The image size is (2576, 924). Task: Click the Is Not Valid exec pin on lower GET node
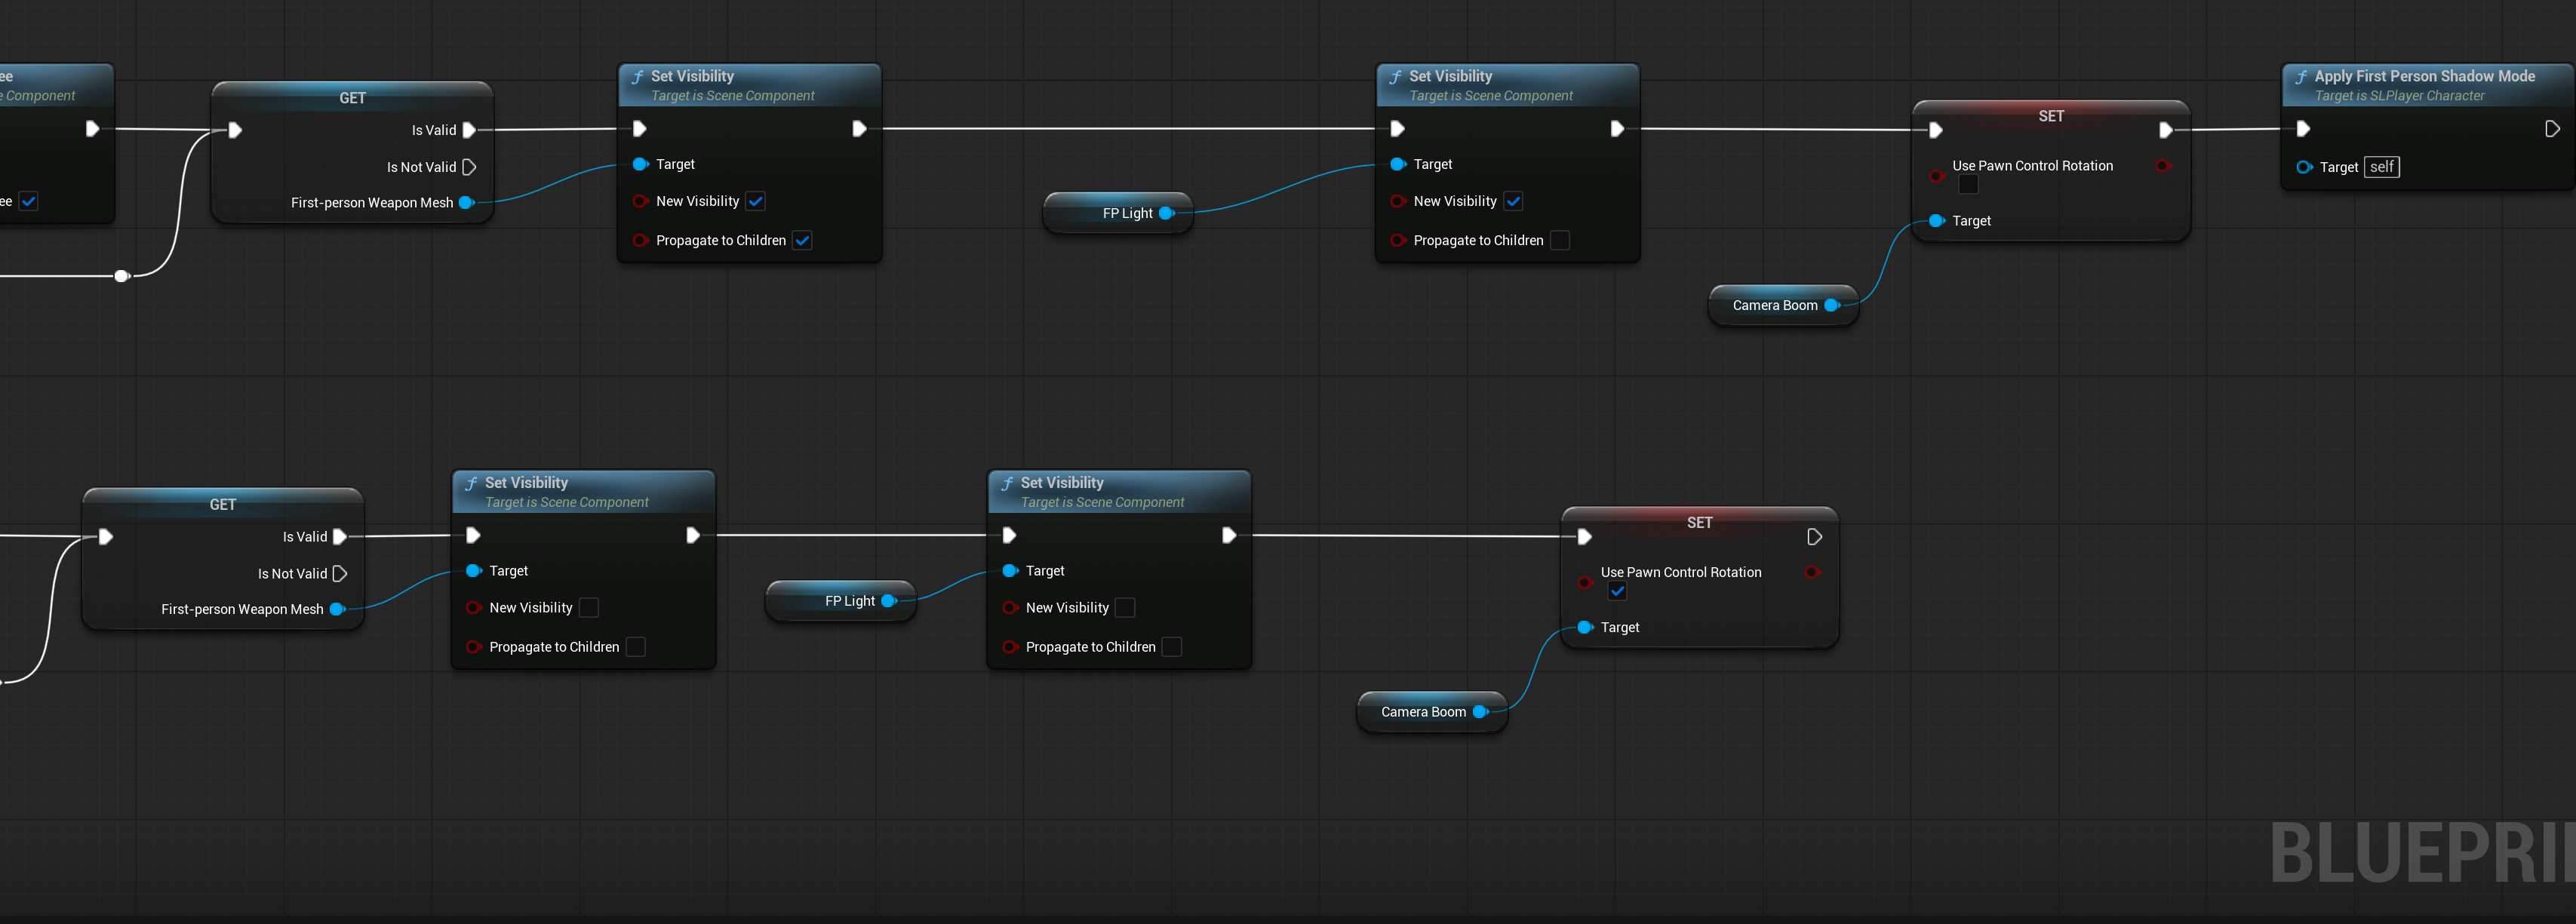(340, 574)
